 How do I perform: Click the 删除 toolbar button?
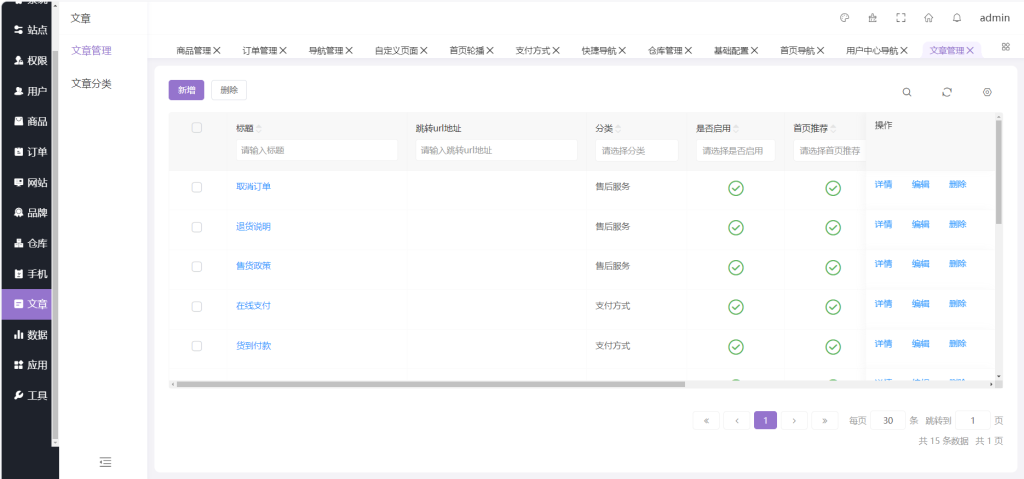coord(229,90)
